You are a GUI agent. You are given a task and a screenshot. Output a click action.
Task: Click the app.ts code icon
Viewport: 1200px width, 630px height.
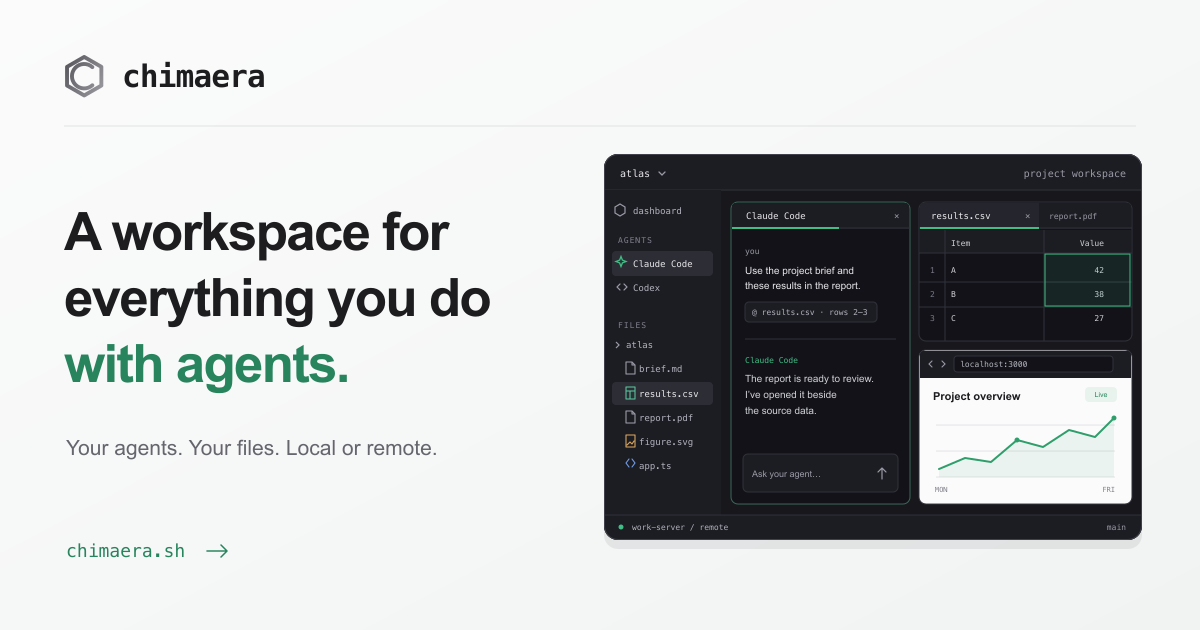[x=630, y=464]
